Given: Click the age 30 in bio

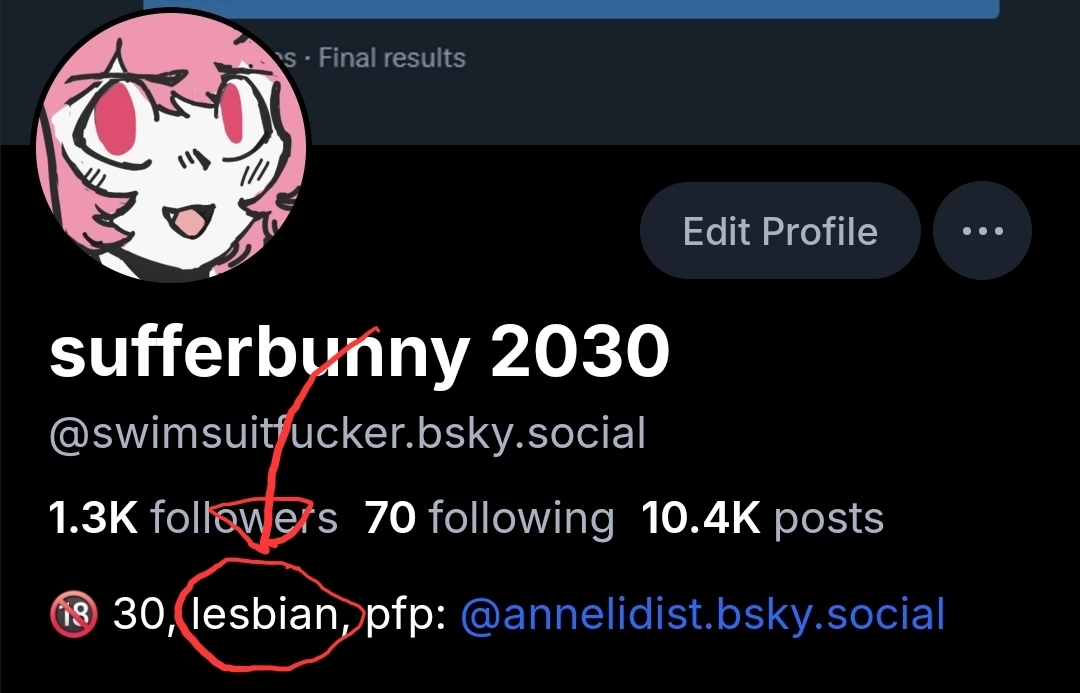Looking at the screenshot, I should click(140, 614).
